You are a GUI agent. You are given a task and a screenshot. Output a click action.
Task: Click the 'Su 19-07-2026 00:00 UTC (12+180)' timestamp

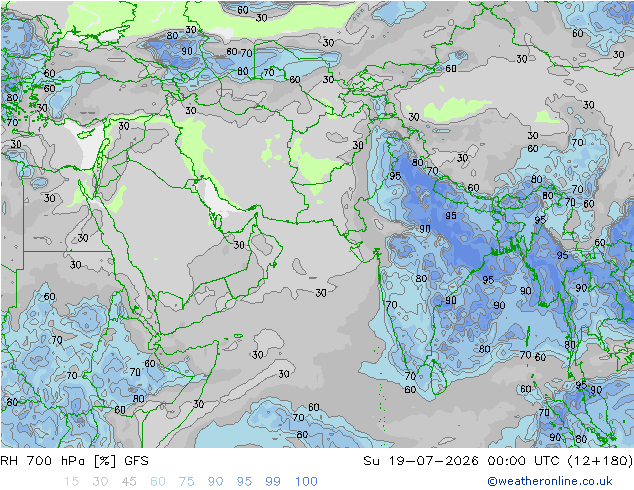(x=498, y=461)
